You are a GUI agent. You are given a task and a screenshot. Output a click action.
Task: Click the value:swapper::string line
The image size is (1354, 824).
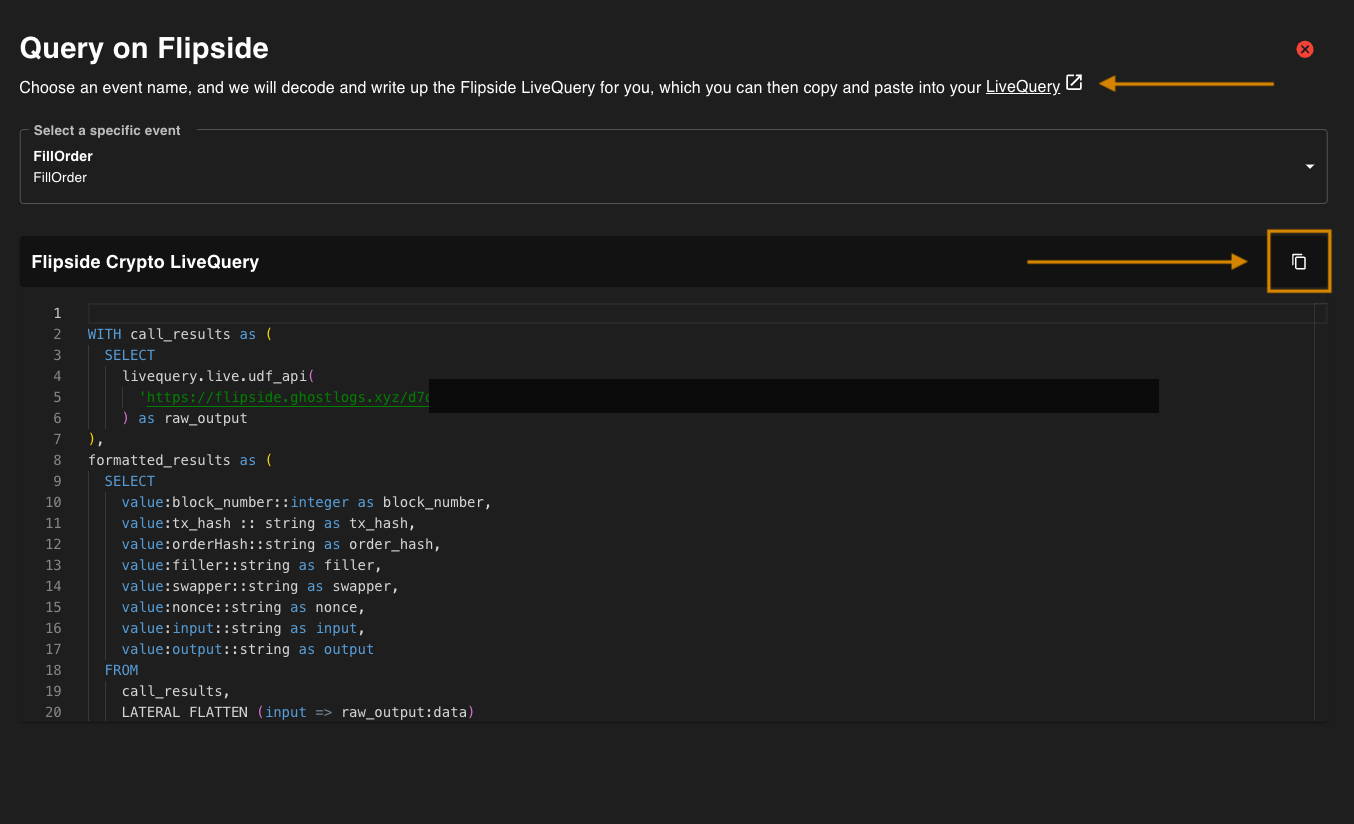coord(260,586)
